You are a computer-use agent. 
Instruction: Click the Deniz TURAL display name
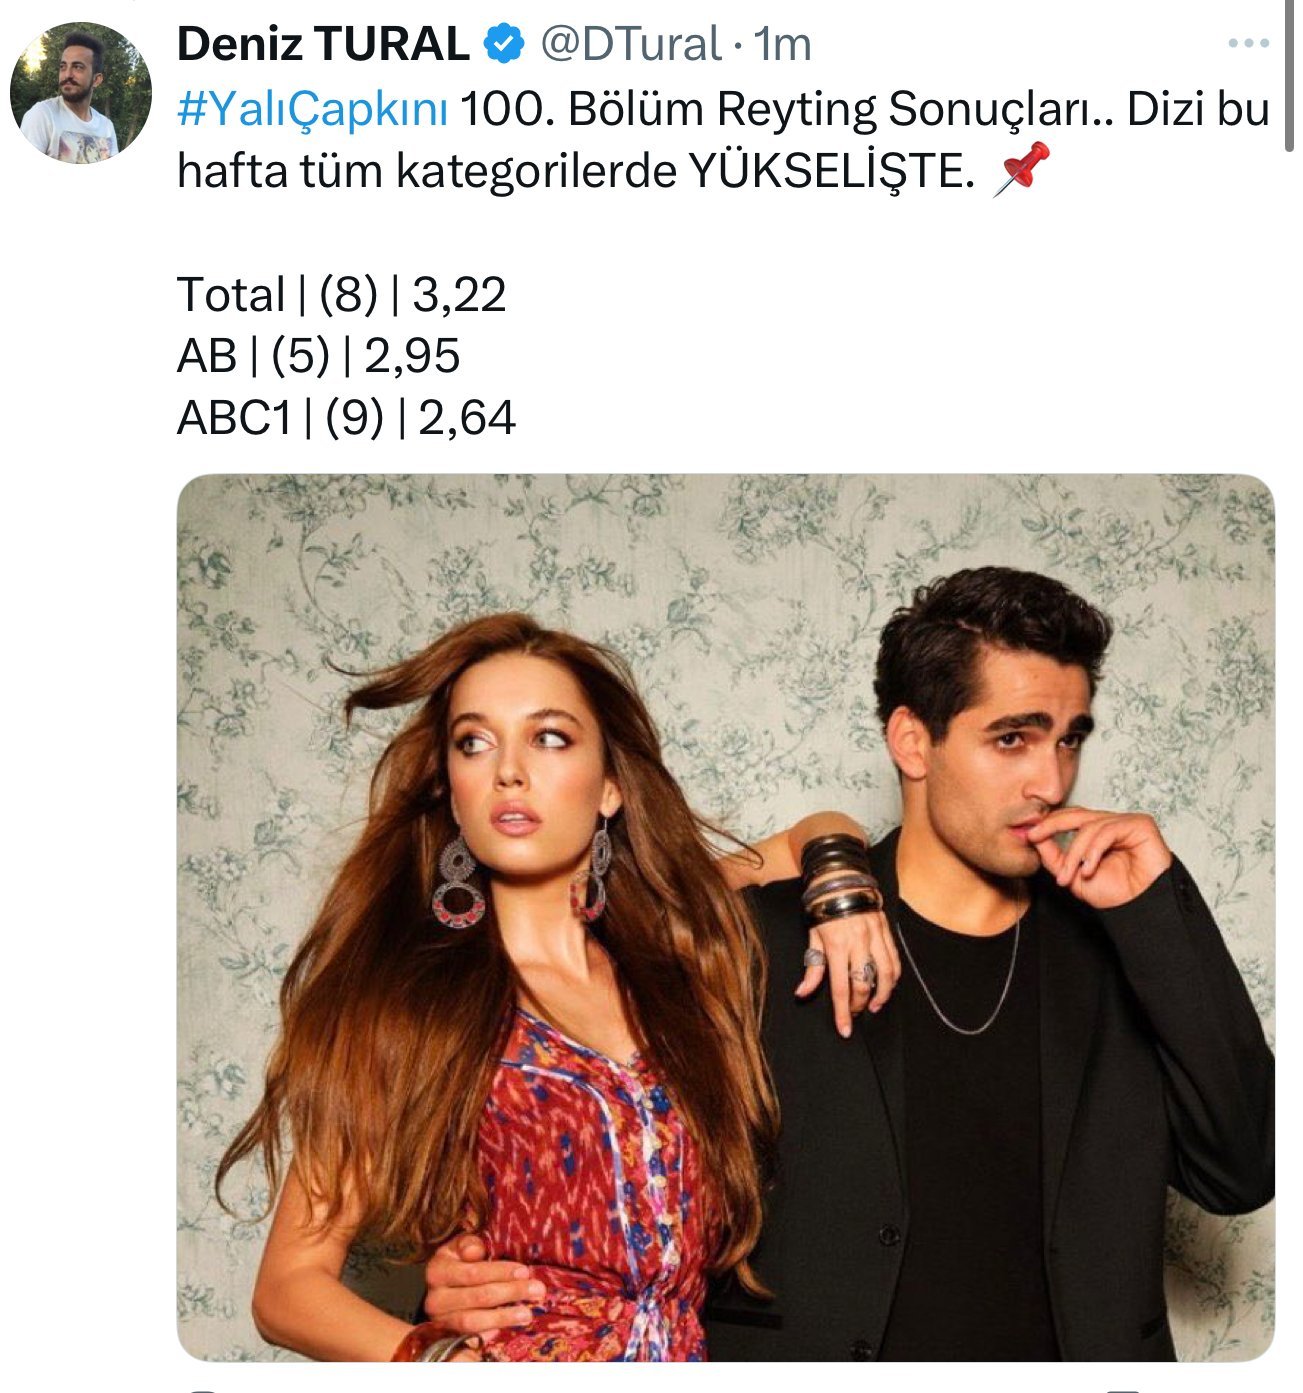[323, 44]
